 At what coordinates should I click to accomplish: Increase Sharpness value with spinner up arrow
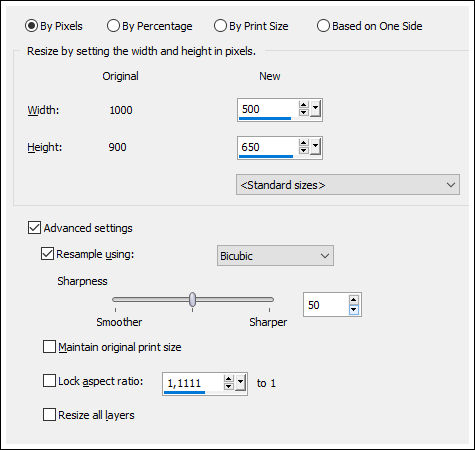point(354,300)
